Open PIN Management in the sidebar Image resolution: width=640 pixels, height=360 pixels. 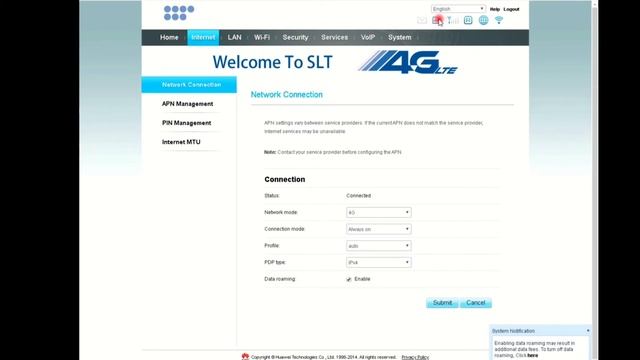[187, 123]
